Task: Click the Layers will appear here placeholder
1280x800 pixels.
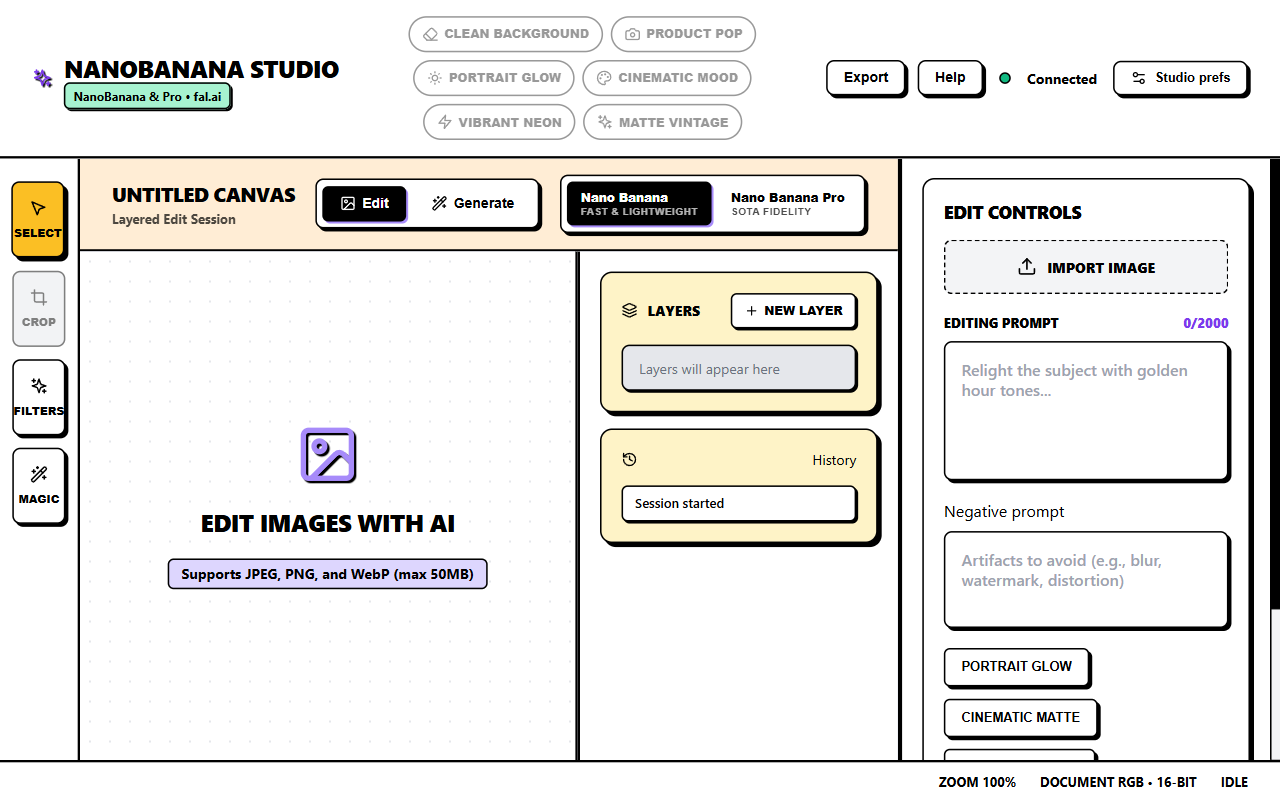Action: pyautogui.click(x=739, y=369)
